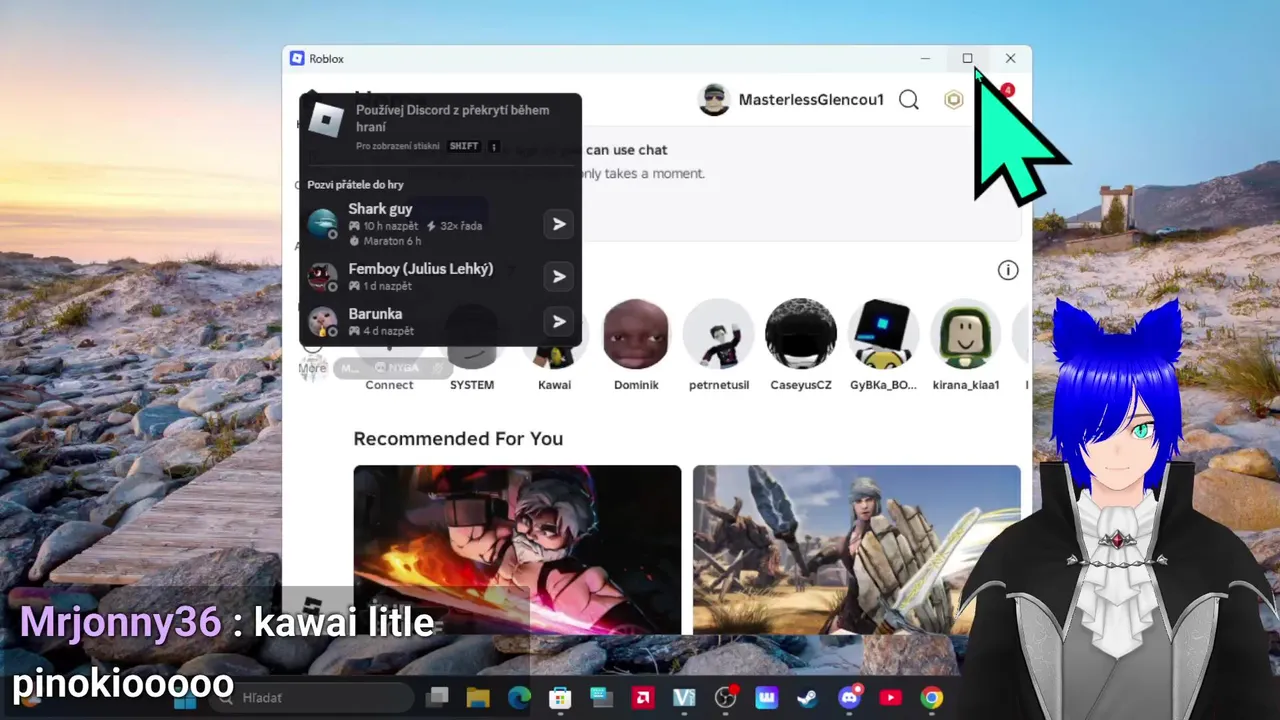Open the desert warrior game thumbnail
Screen dimensions: 1280x720
[x=857, y=550]
